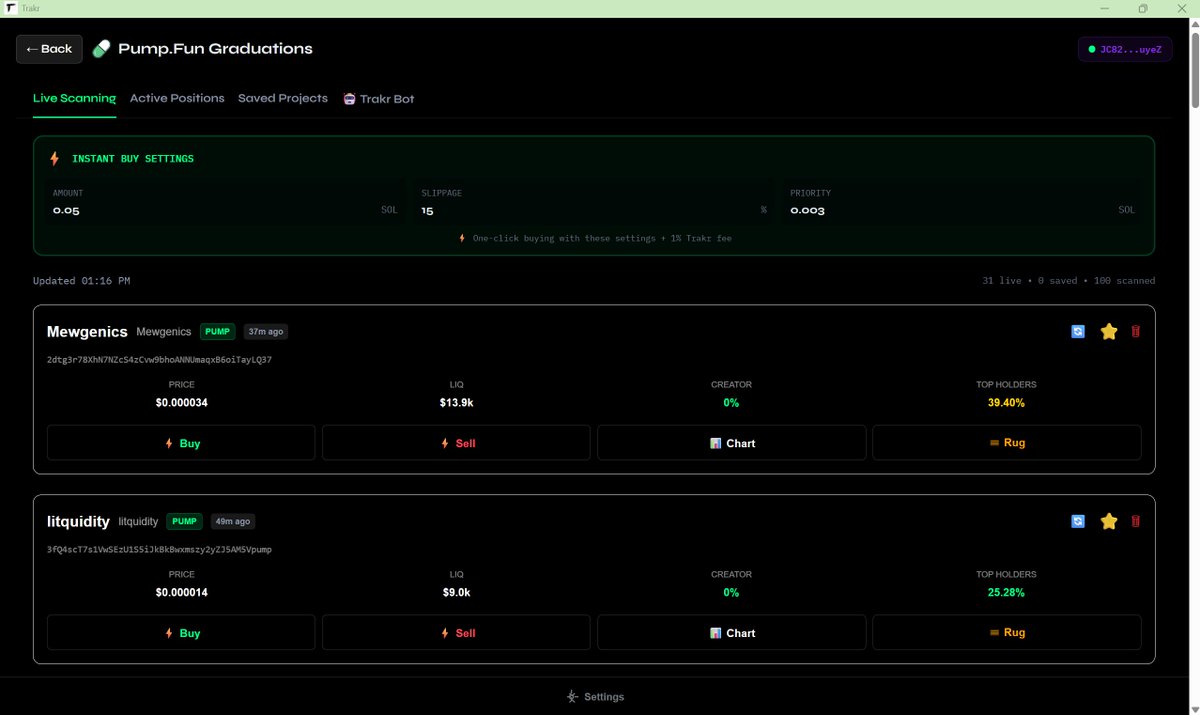Run Rug check on Mewgenics
1200x715 pixels.
click(x=1007, y=443)
